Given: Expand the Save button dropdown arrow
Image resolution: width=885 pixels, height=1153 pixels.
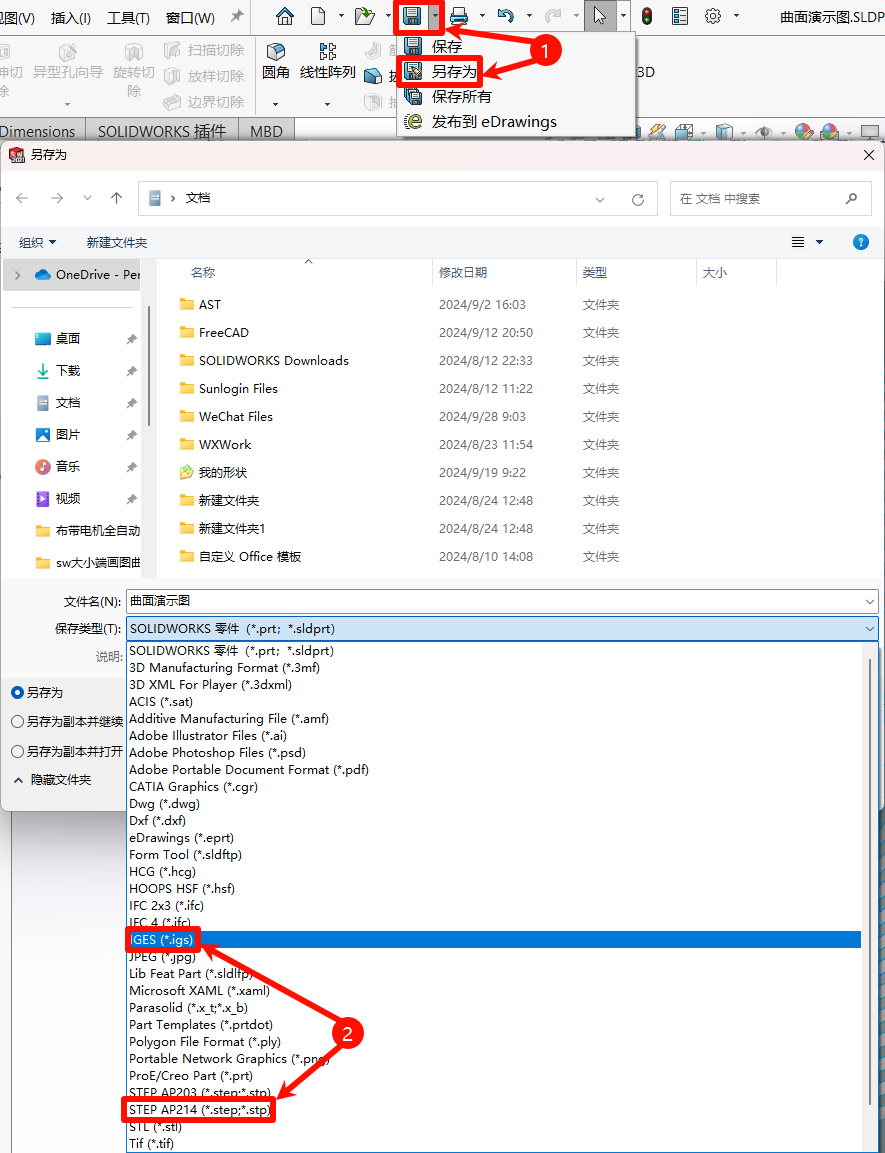Looking at the screenshot, I should (x=436, y=16).
